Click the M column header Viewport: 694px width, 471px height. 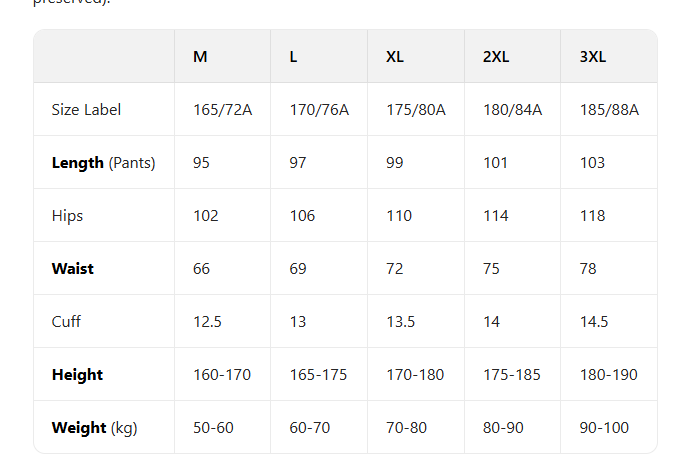(x=200, y=57)
